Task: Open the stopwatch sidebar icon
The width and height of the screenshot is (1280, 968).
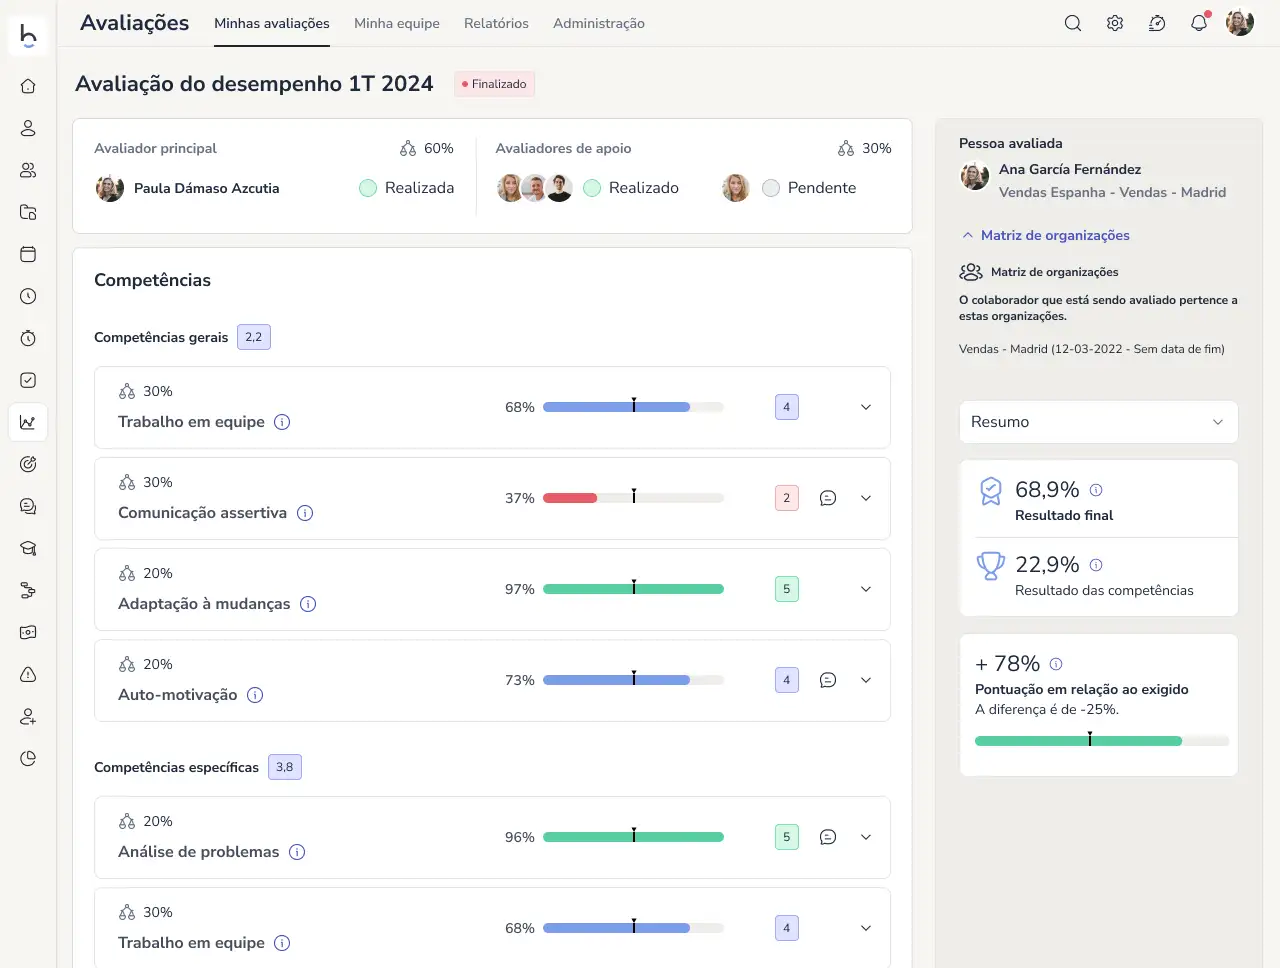Action: [28, 338]
